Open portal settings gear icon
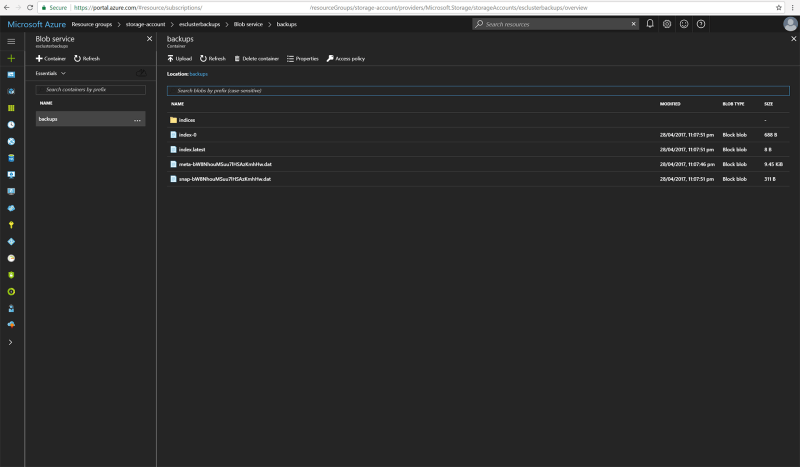Viewport: 800px width, 467px height. [667, 24]
